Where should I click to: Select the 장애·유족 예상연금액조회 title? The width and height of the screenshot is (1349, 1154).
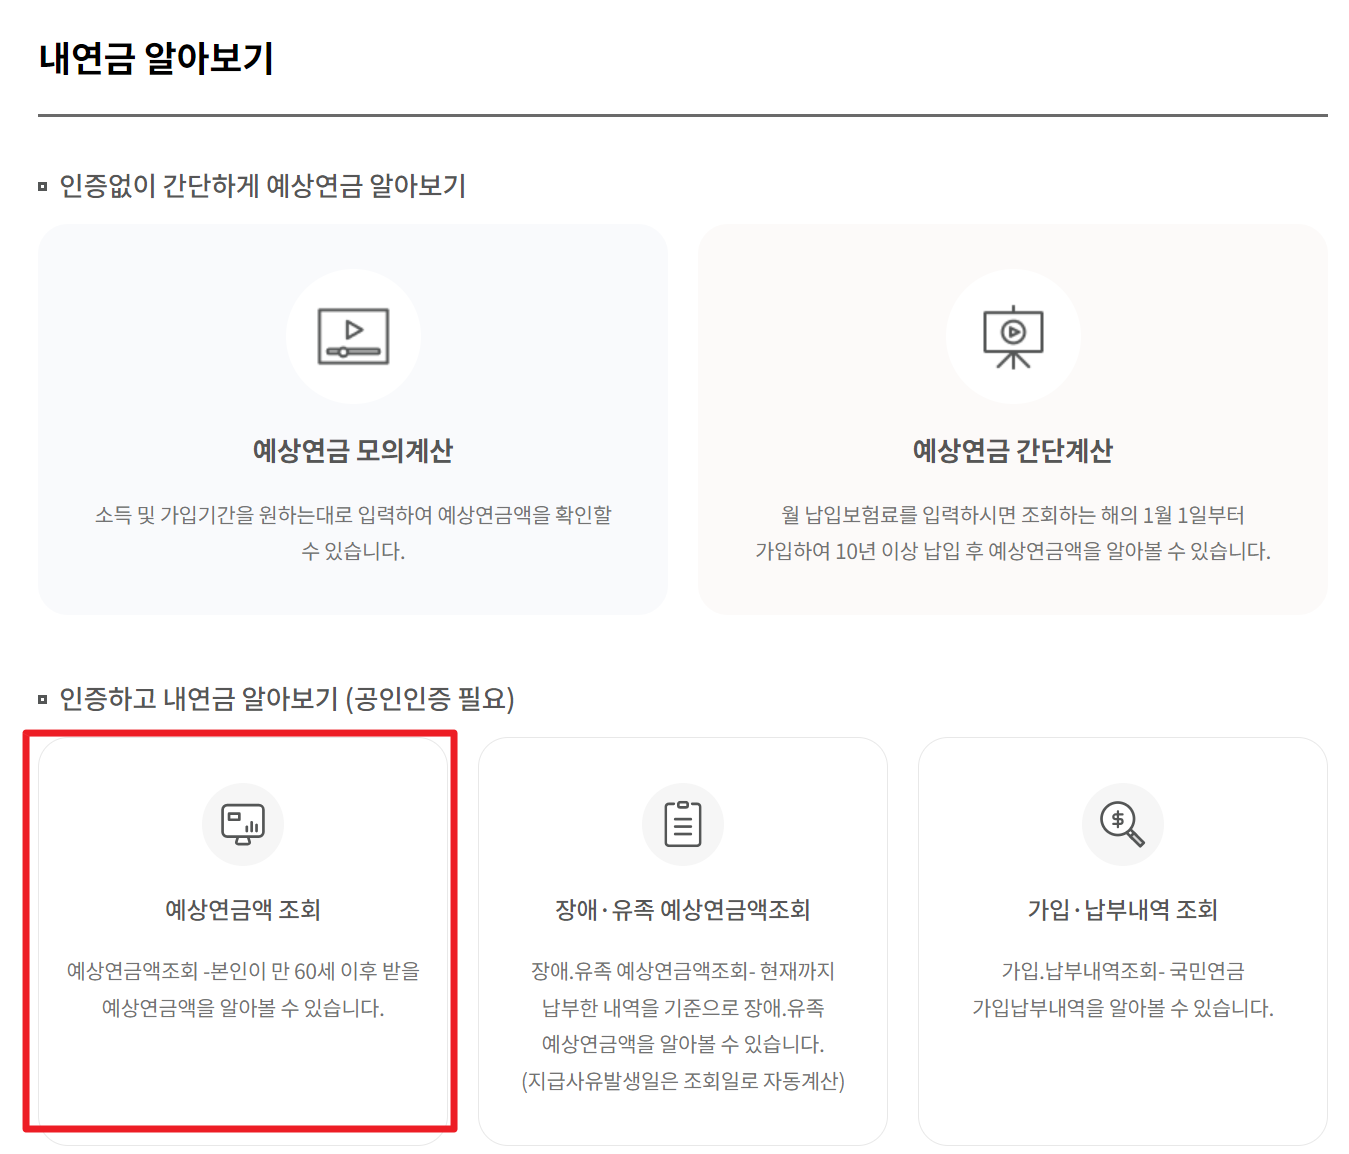pos(683,910)
